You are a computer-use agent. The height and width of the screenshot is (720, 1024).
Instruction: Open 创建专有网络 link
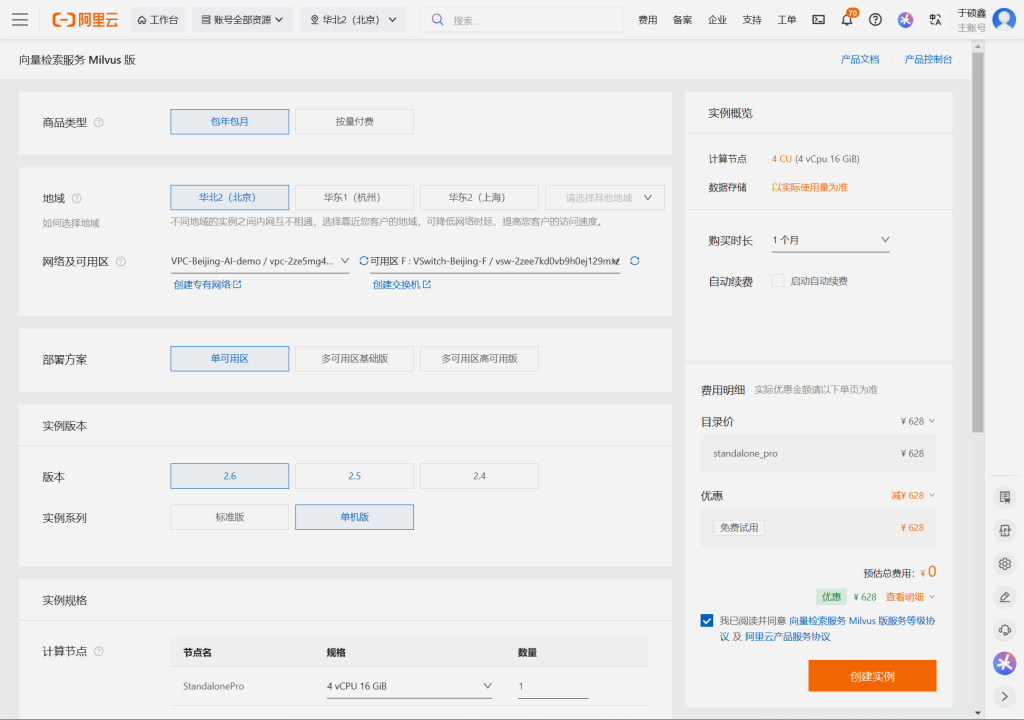pos(207,285)
